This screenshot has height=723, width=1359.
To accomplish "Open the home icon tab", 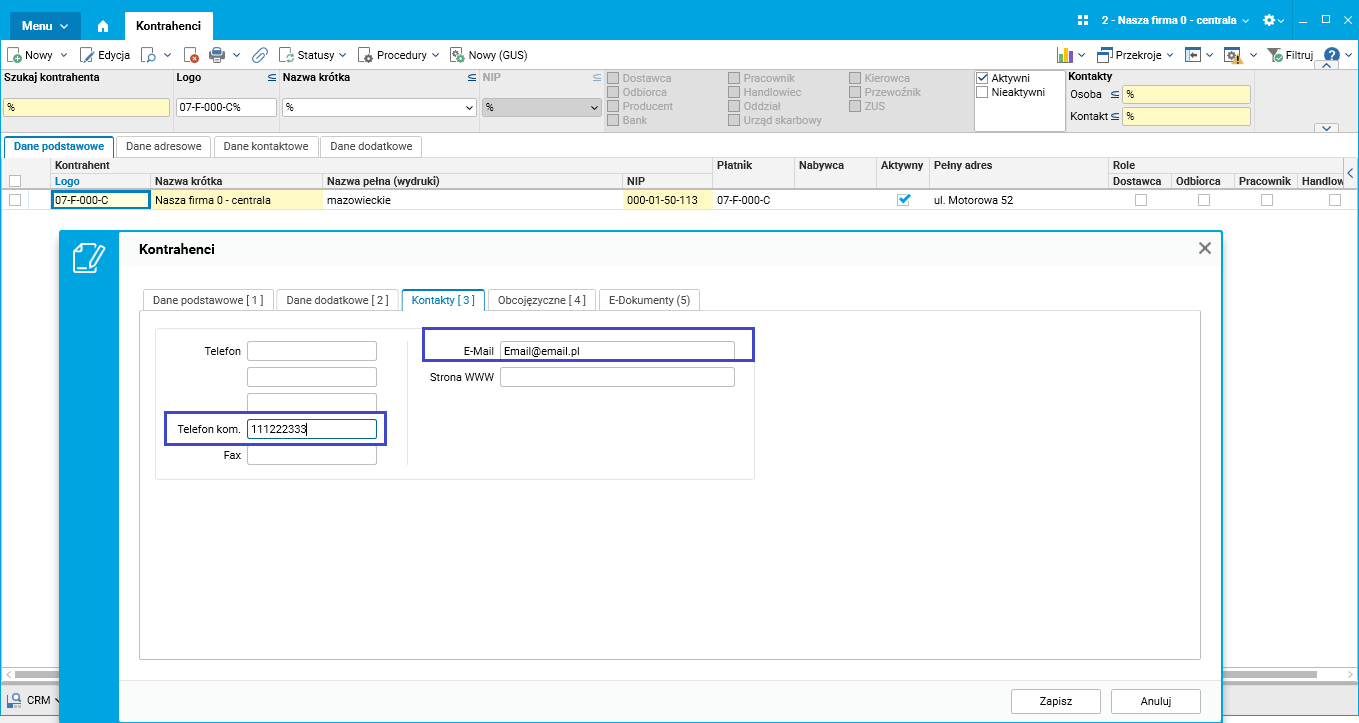I will (102, 26).
